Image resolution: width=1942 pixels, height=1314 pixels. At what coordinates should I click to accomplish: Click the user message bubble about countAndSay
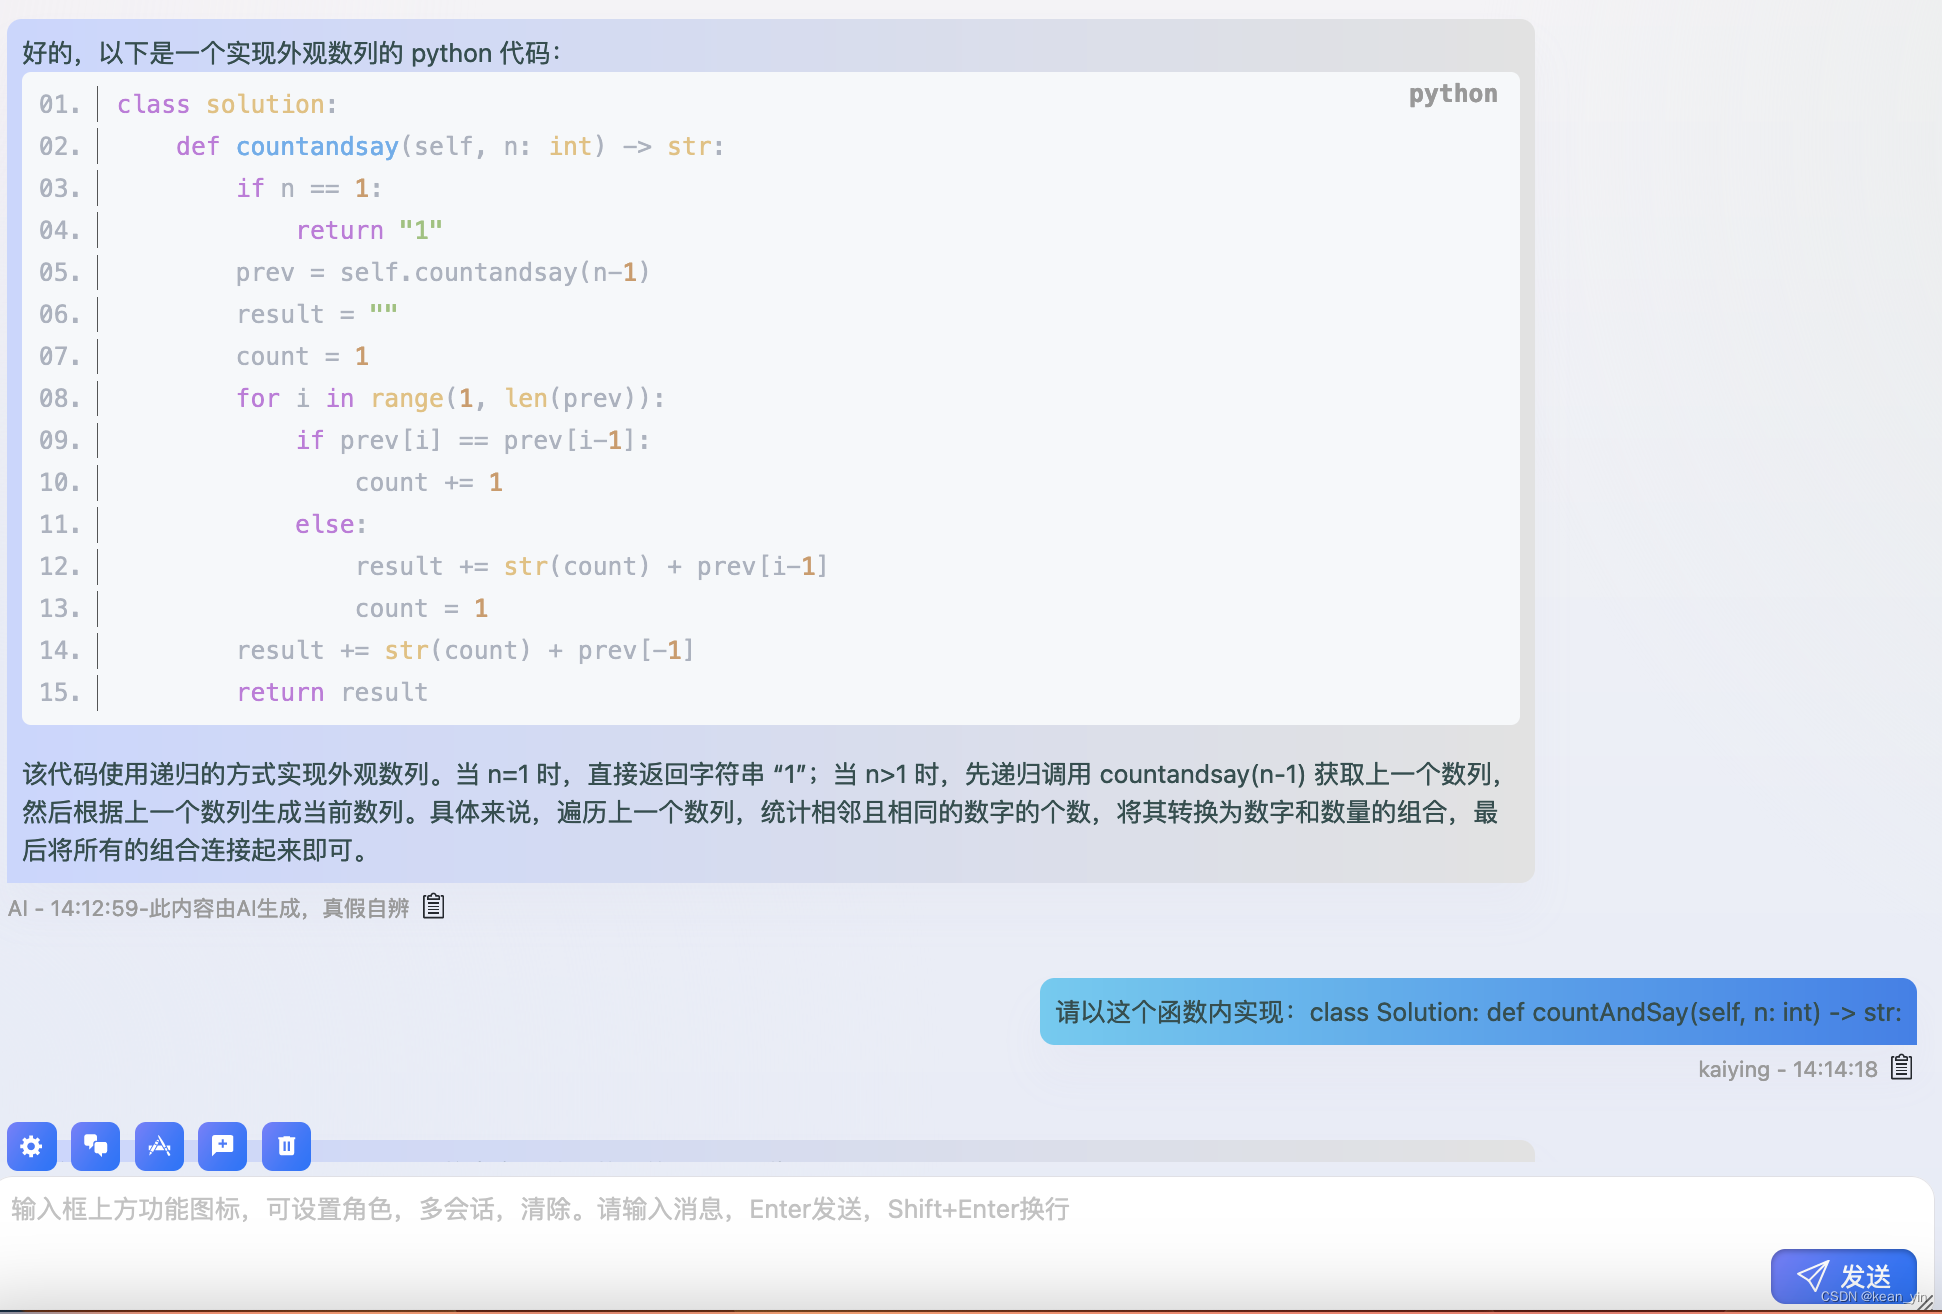(x=1478, y=1012)
